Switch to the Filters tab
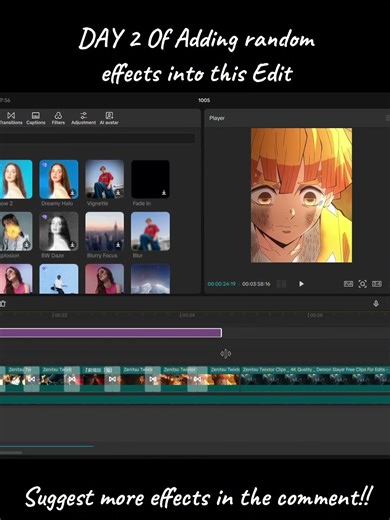The image size is (390, 520). (58, 118)
